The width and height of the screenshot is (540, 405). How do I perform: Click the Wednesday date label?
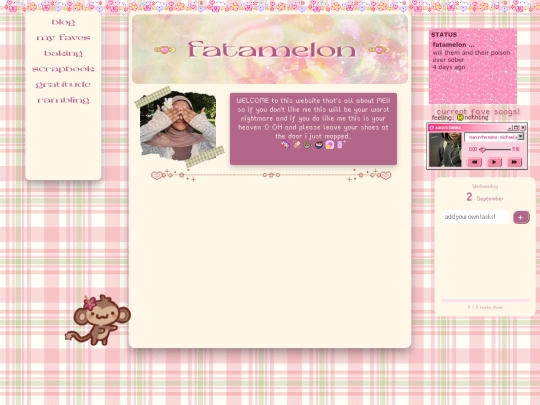click(x=485, y=187)
